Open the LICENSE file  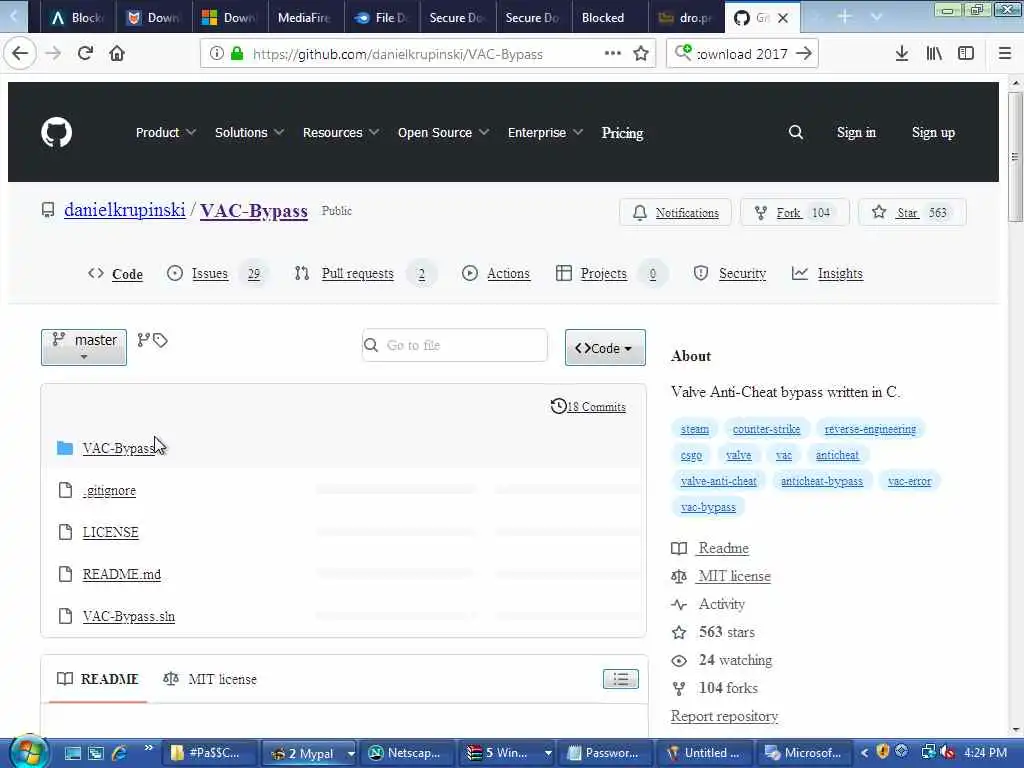[x=110, y=532]
